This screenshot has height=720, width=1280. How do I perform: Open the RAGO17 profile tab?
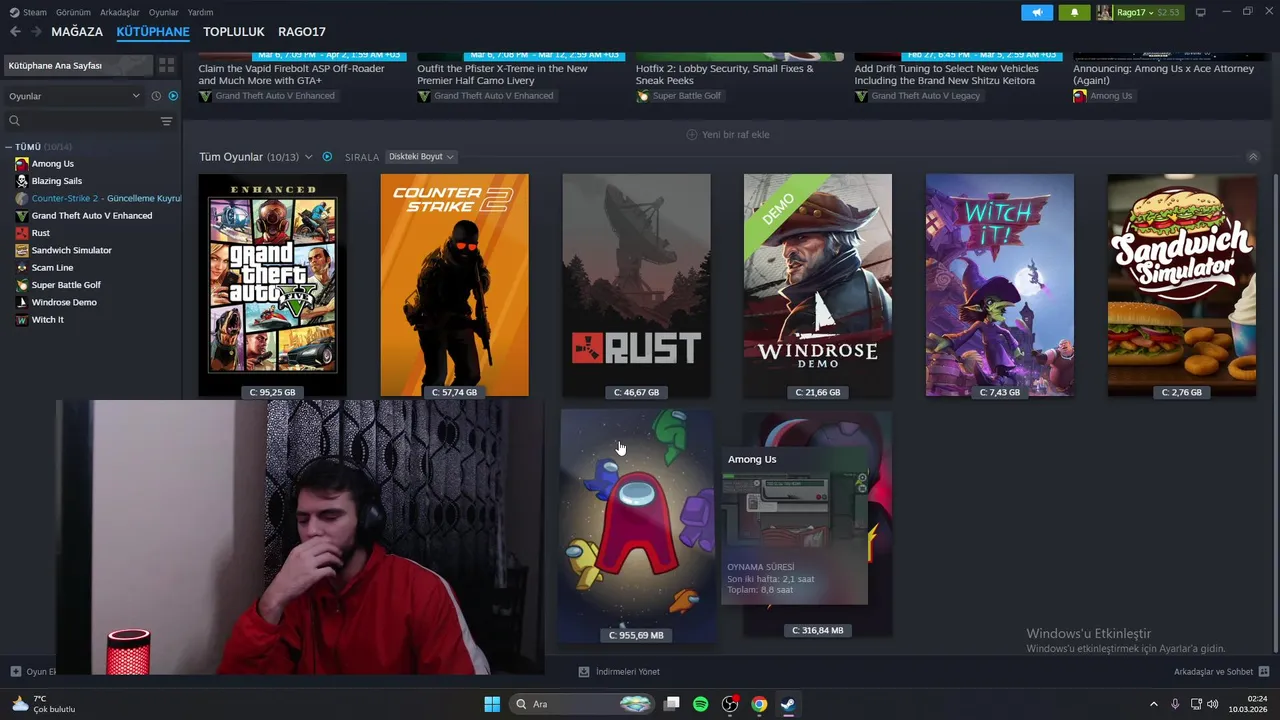click(x=302, y=32)
